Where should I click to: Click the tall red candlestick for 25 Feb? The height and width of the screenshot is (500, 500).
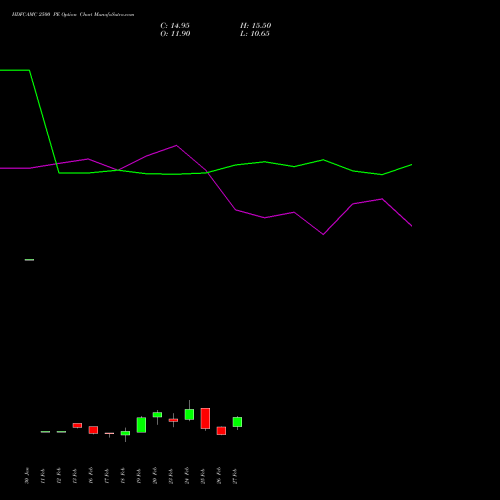(205, 418)
